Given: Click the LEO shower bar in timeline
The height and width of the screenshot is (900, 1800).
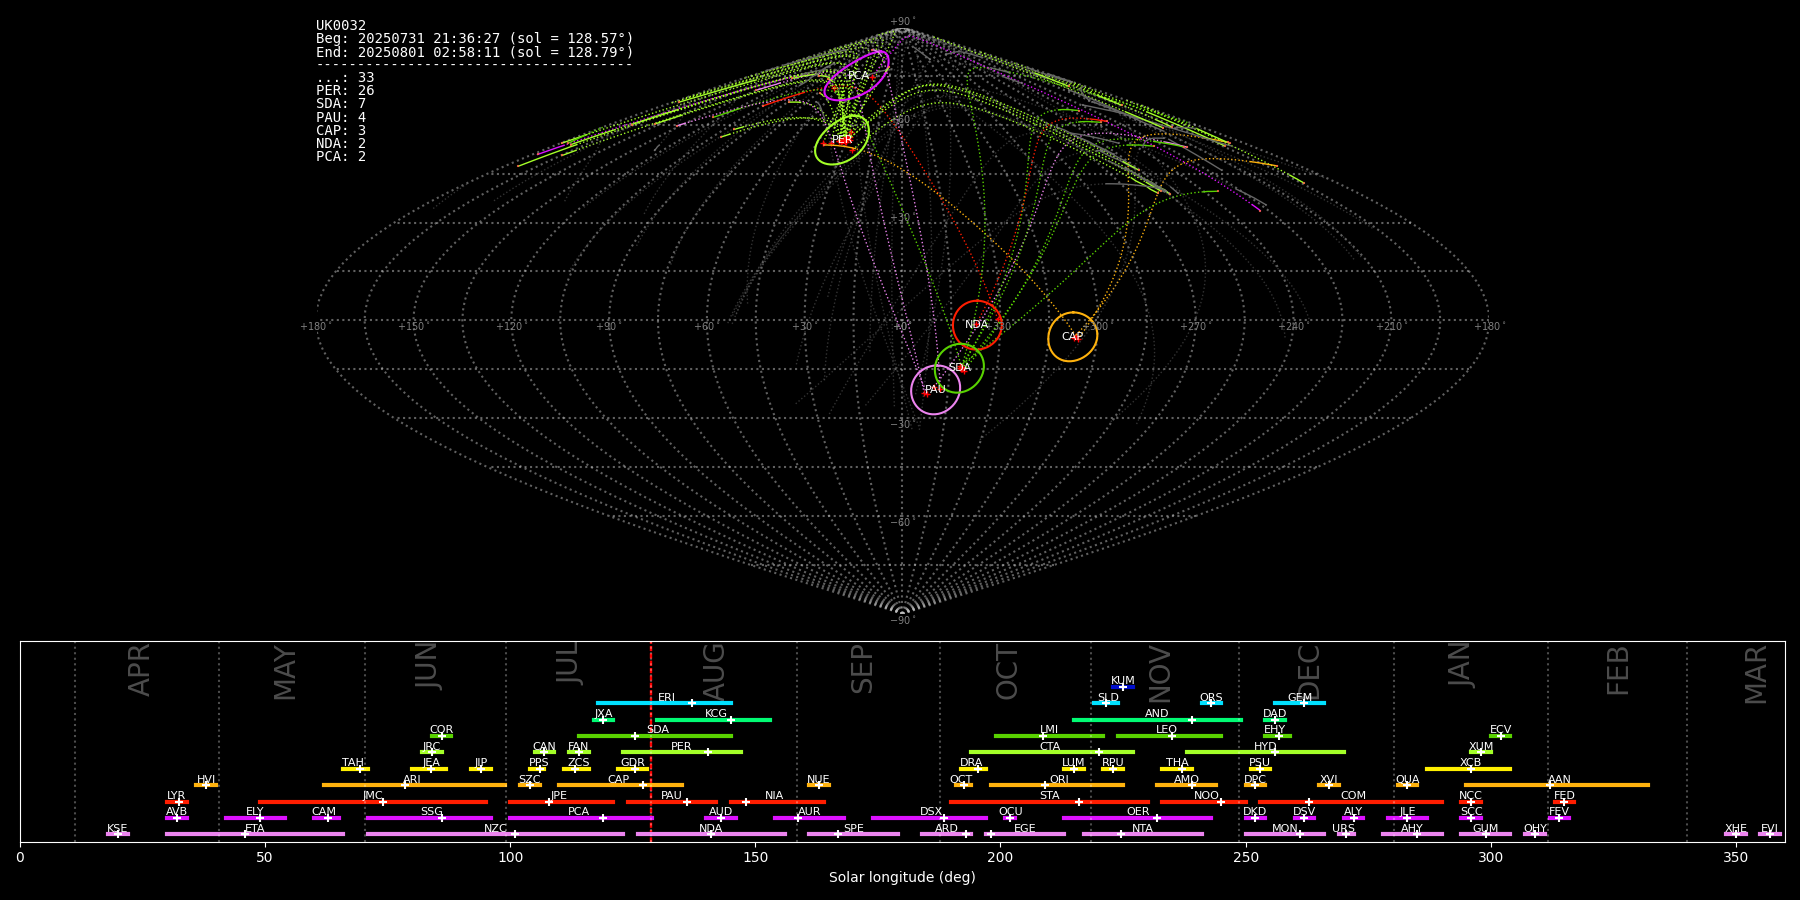Looking at the screenshot, I should tap(1169, 736).
